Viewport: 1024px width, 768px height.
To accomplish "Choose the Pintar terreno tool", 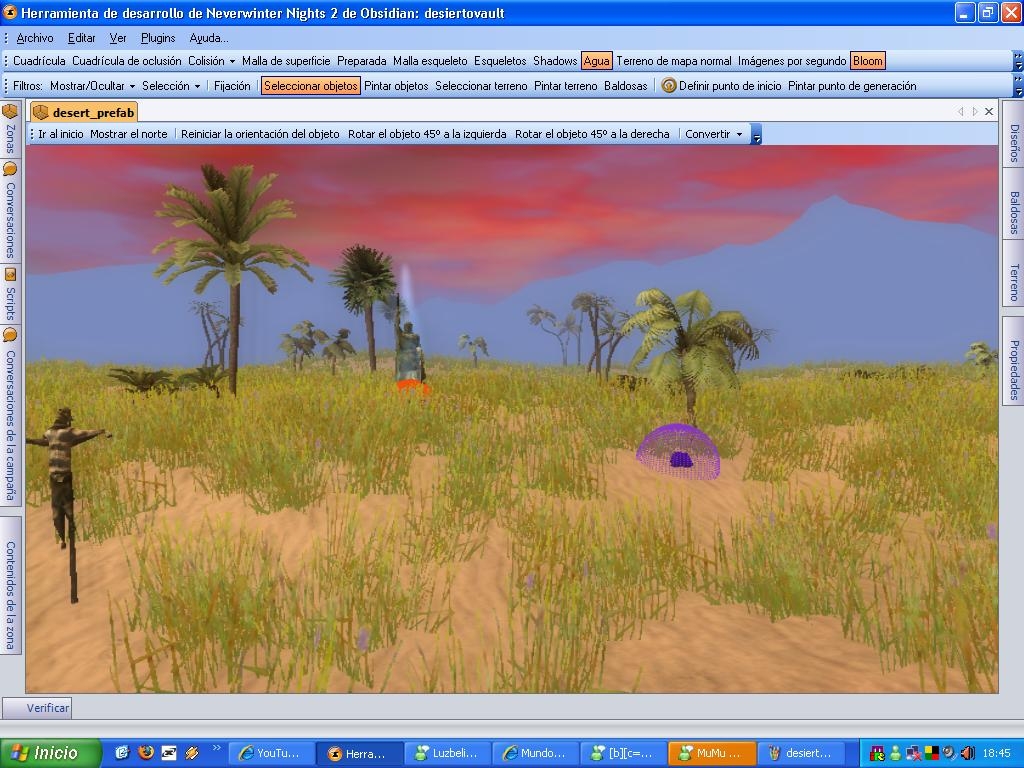I will pos(565,86).
